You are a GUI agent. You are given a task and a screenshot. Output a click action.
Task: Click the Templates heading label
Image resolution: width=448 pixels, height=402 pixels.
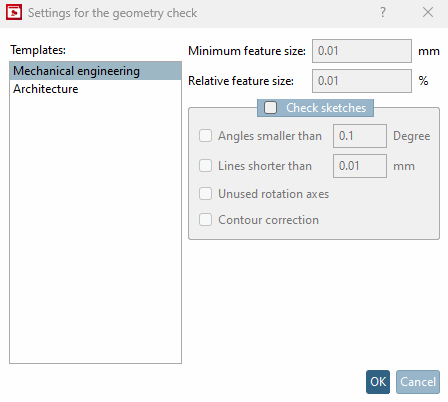[x=38, y=50]
